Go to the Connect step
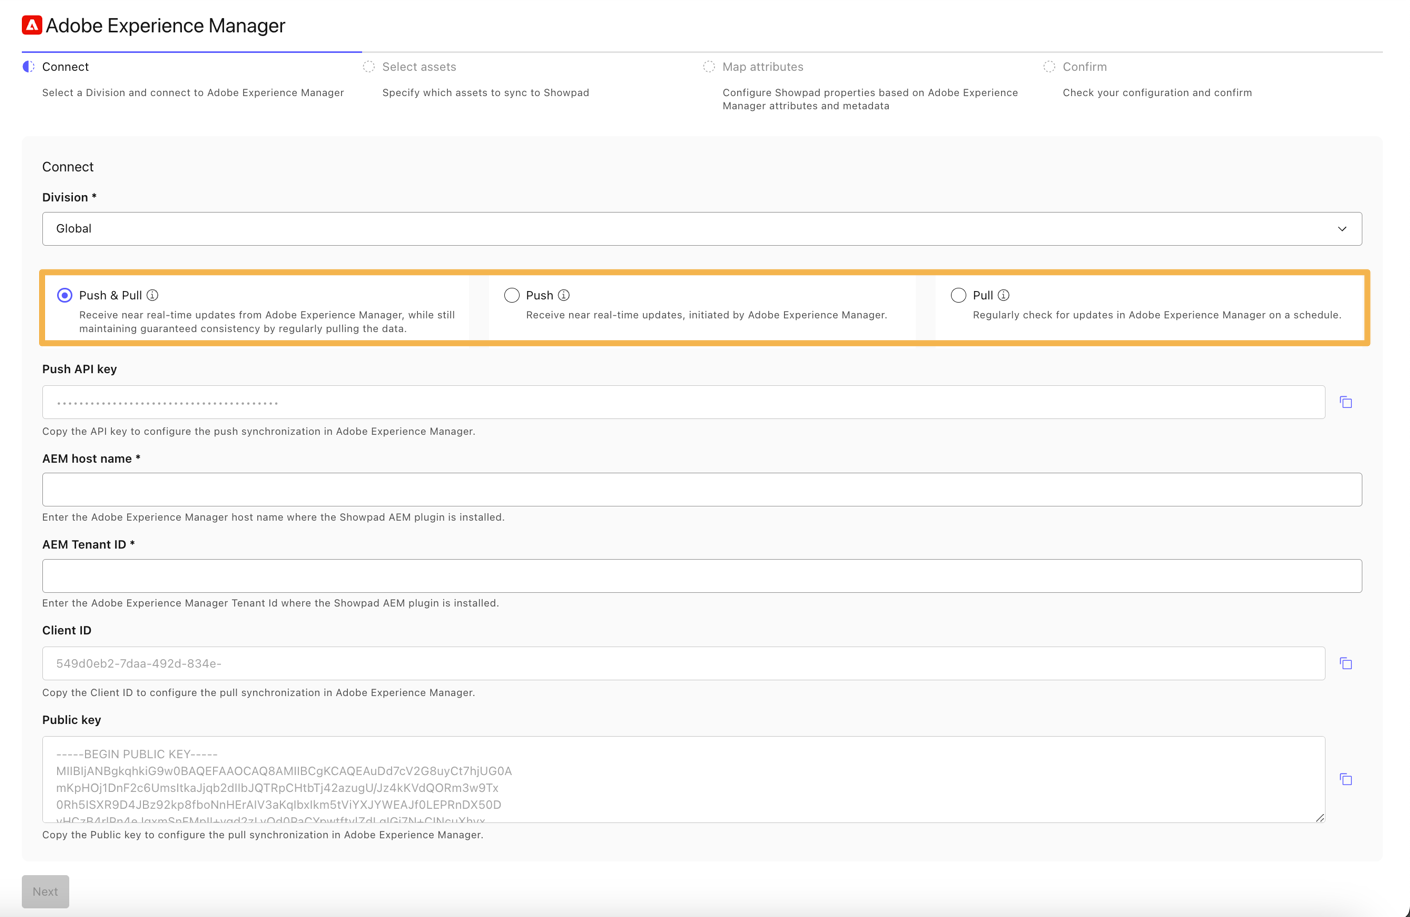The height and width of the screenshot is (917, 1410). 65,67
